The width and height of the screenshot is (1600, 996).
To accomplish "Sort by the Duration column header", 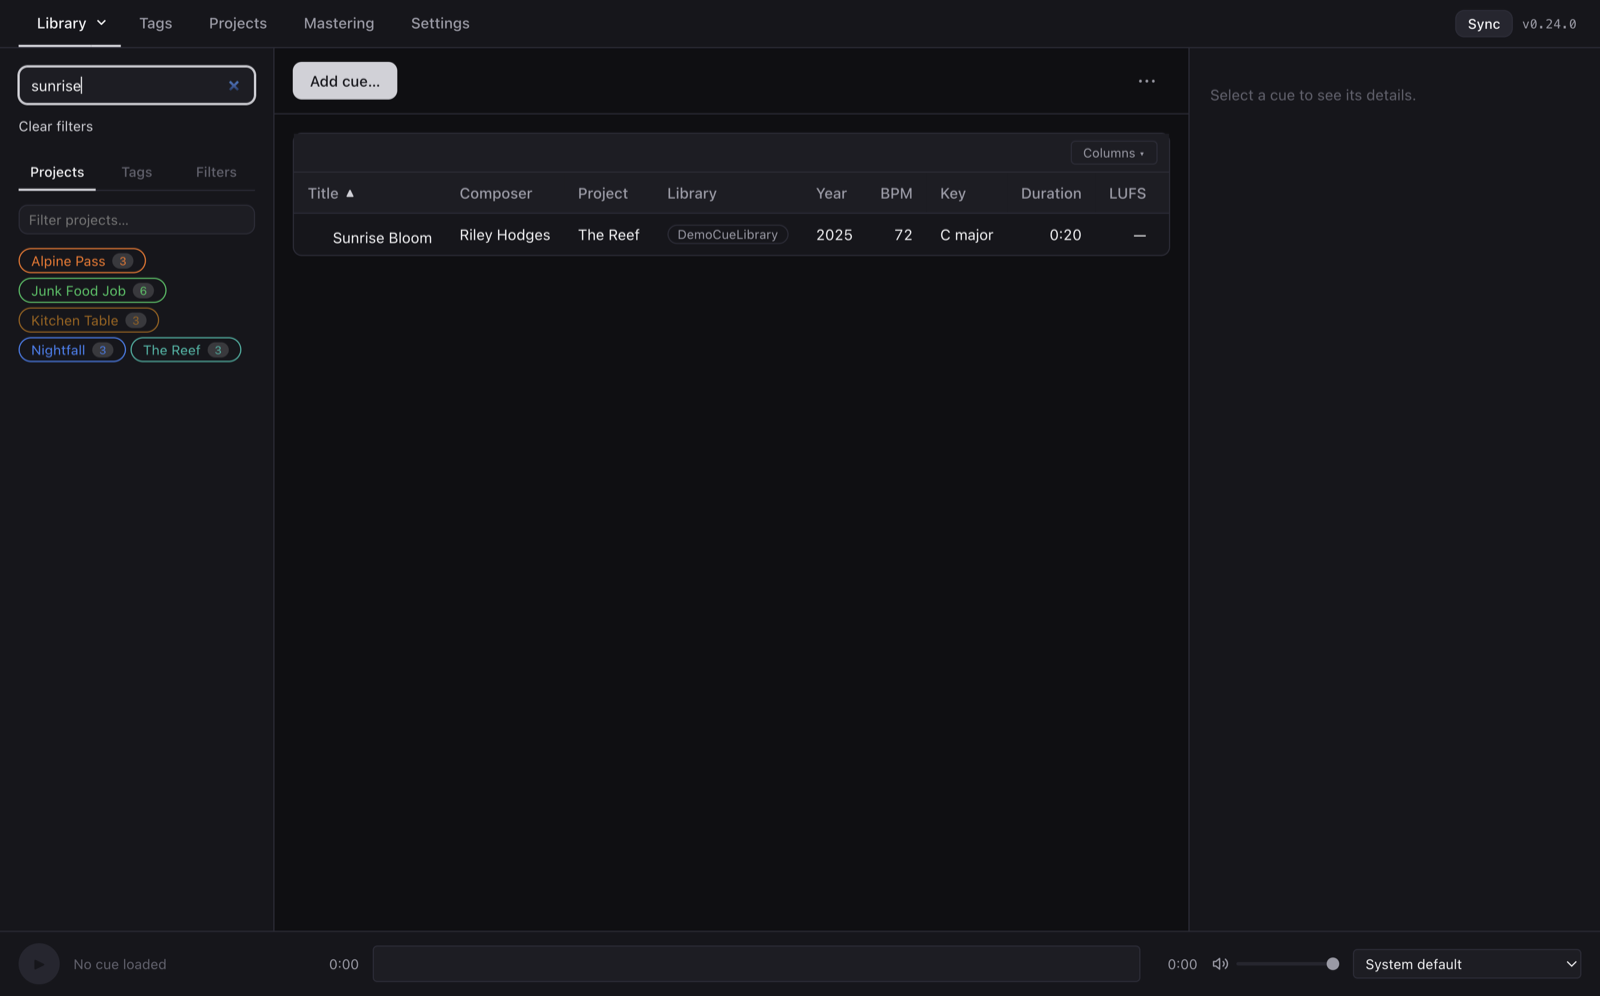I will point(1051,193).
